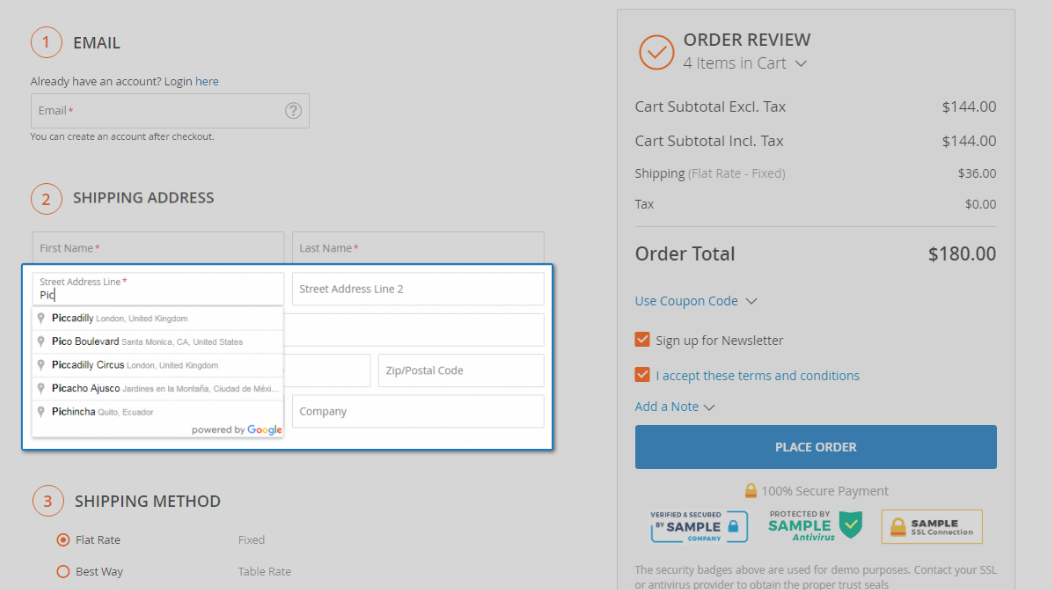
Task: Click the Verified & Secured by Sample badge
Action: tap(699, 526)
